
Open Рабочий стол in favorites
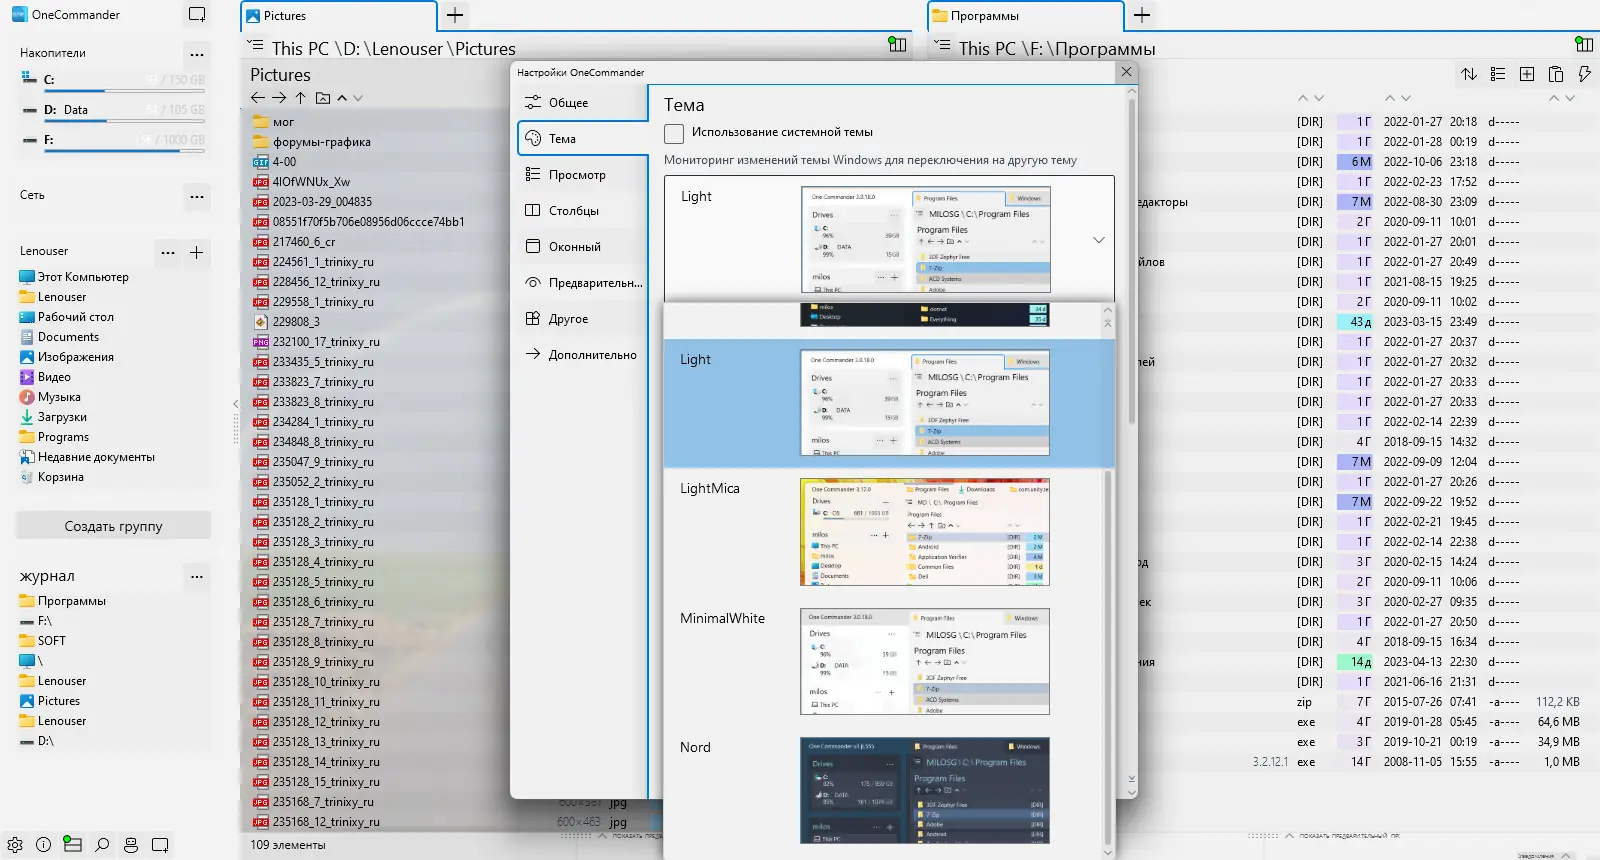coord(76,317)
